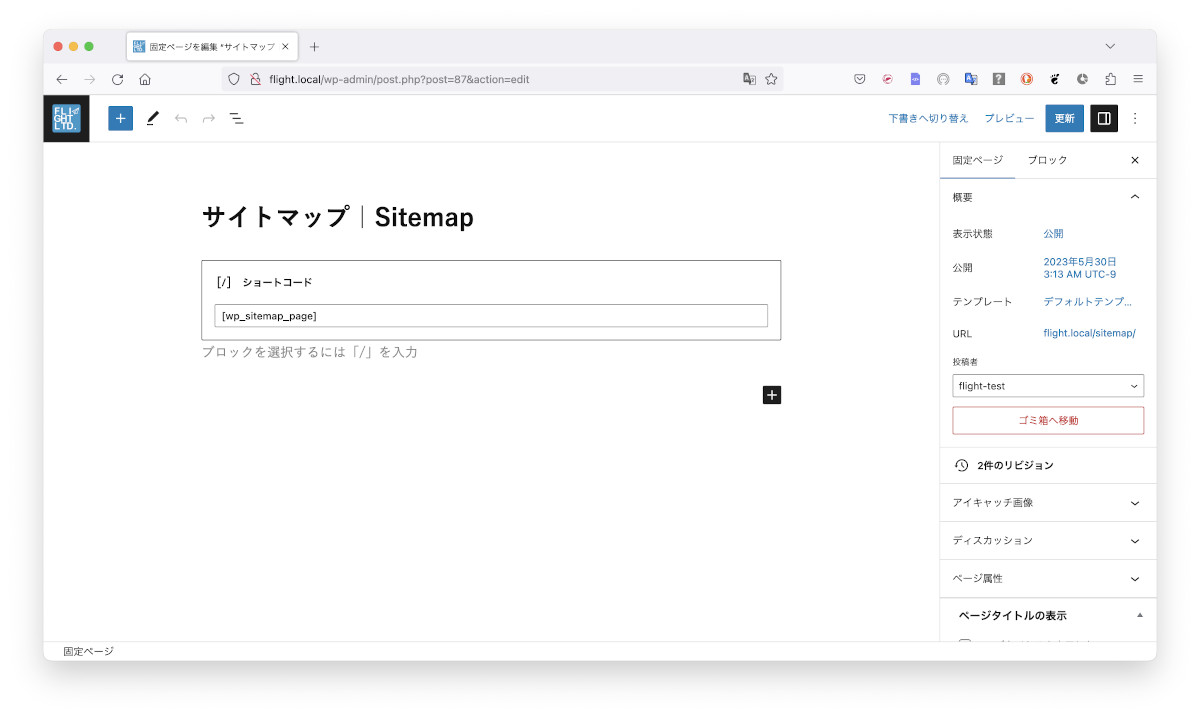The image size is (1200, 718).
Task: Add a block with the black plus button
Action: pos(771,395)
